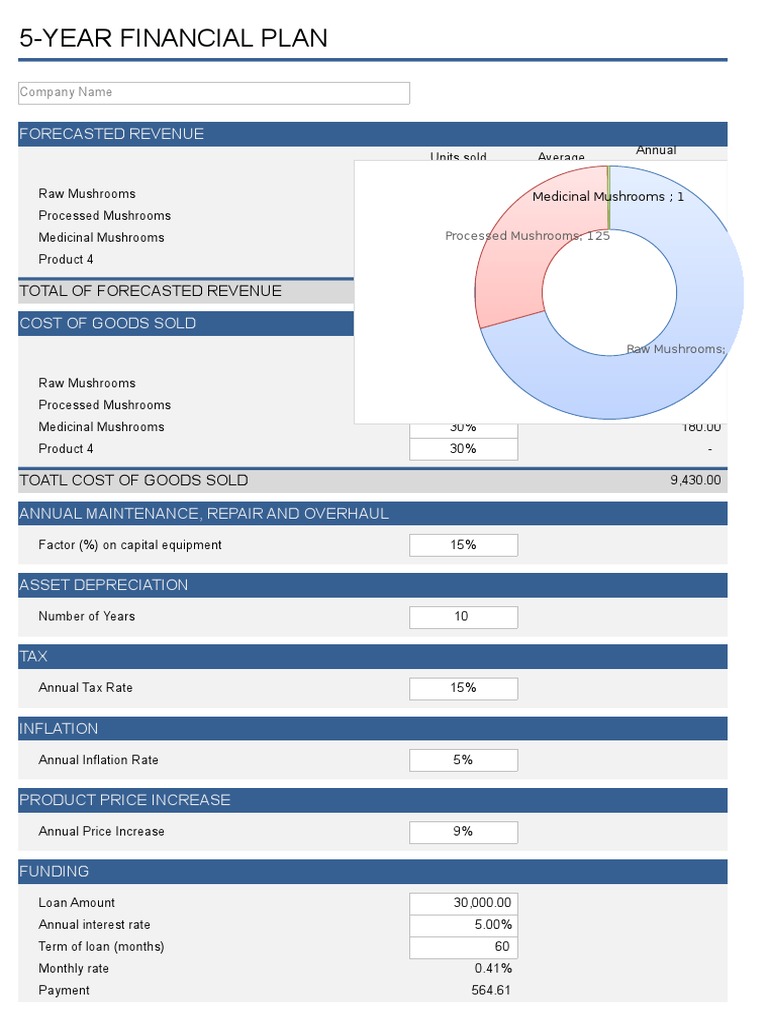Viewport: 768px width, 1024px height.
Task: Select the Term of loan cell showing 60
Action: click(x=463, y=948)
